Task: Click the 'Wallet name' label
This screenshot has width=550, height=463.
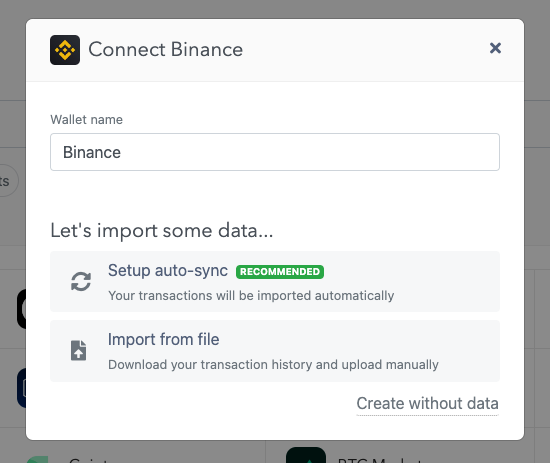Action: [x=86, y=120]
